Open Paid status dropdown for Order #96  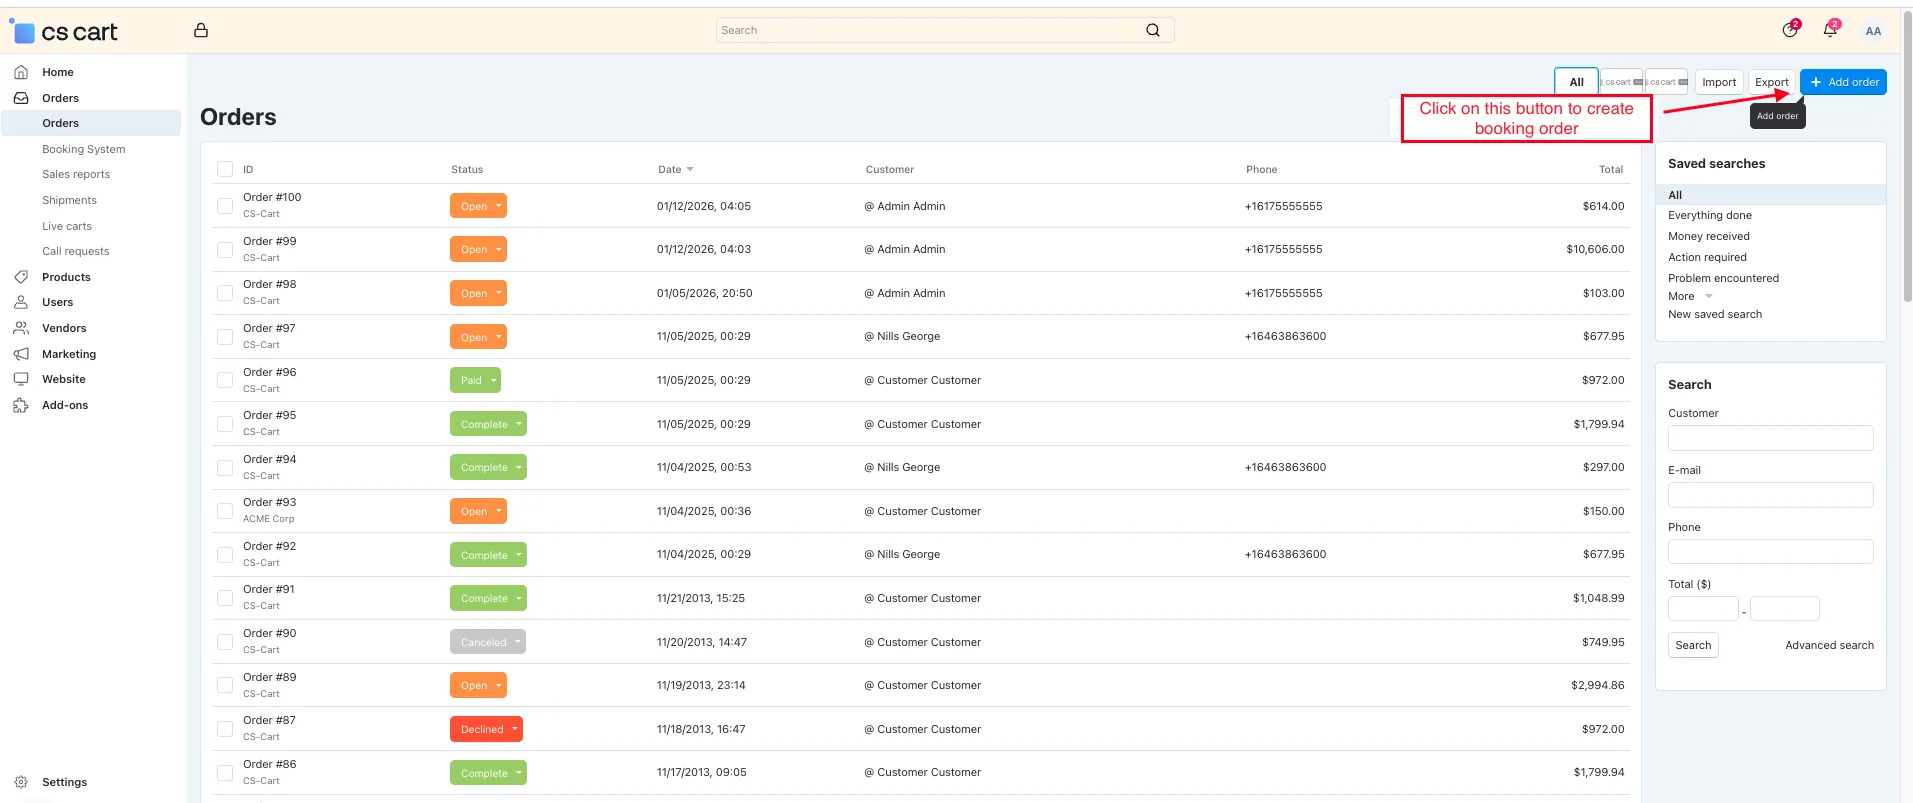475,380
